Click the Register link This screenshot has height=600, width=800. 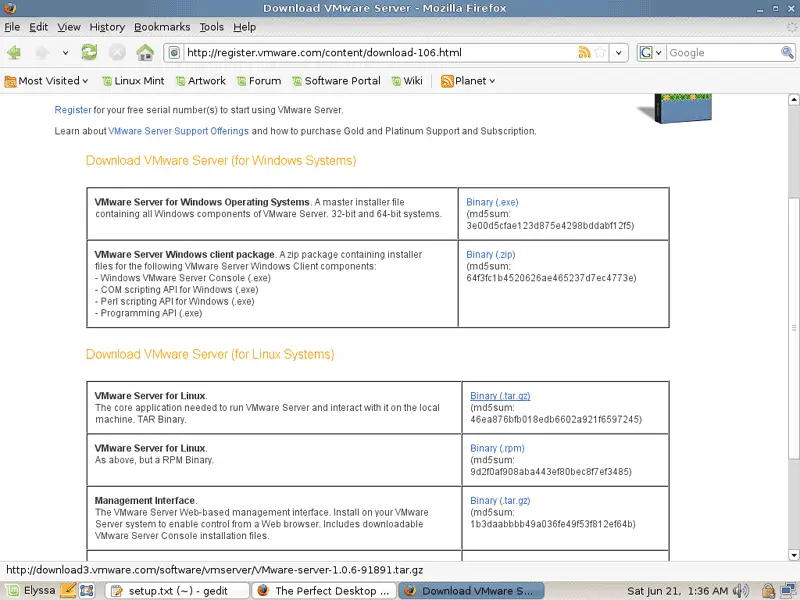click(x=73, y=110)
